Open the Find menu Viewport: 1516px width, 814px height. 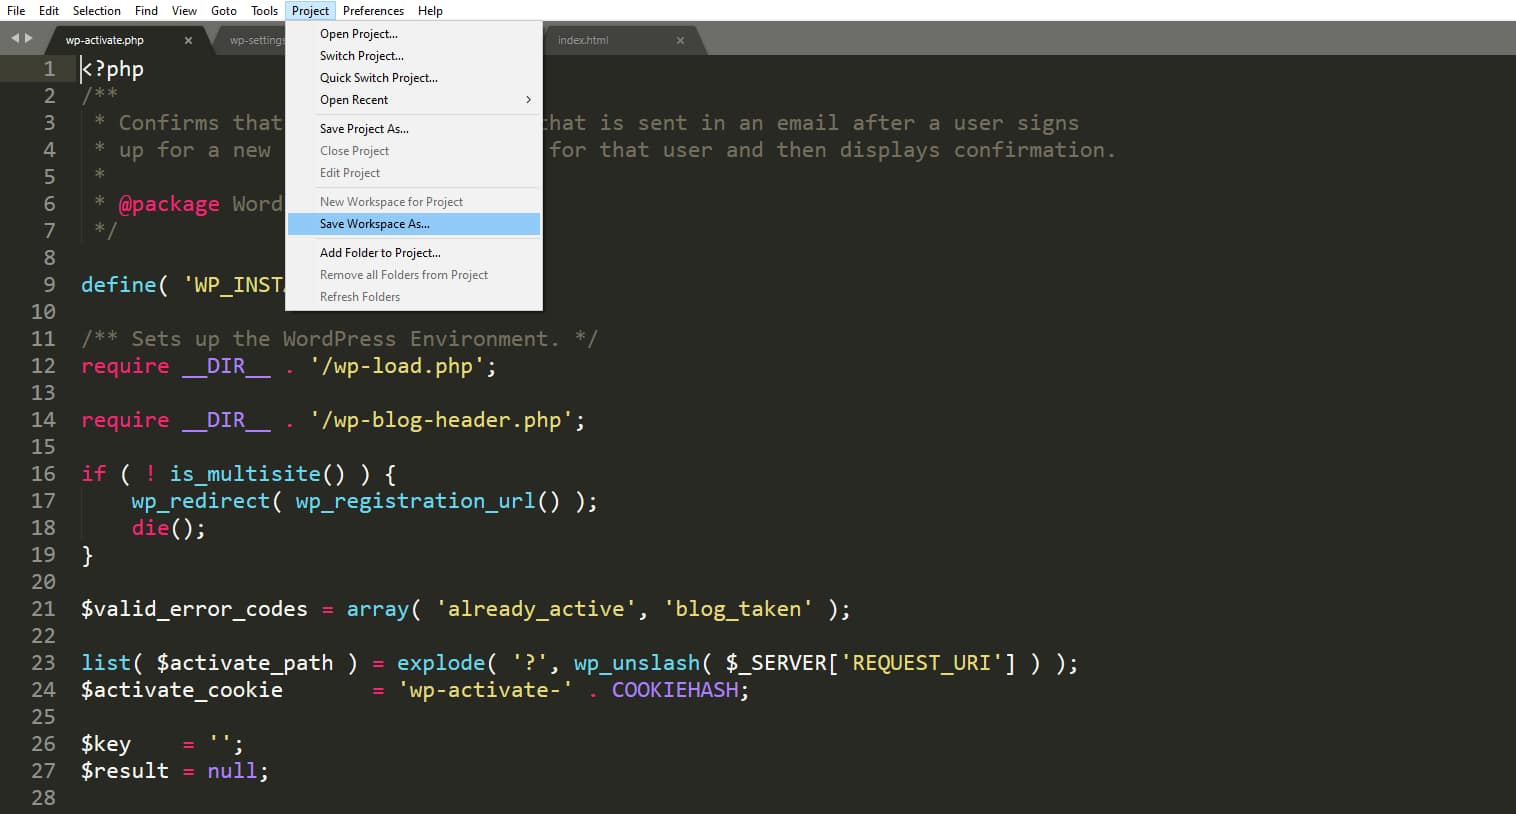146,10
